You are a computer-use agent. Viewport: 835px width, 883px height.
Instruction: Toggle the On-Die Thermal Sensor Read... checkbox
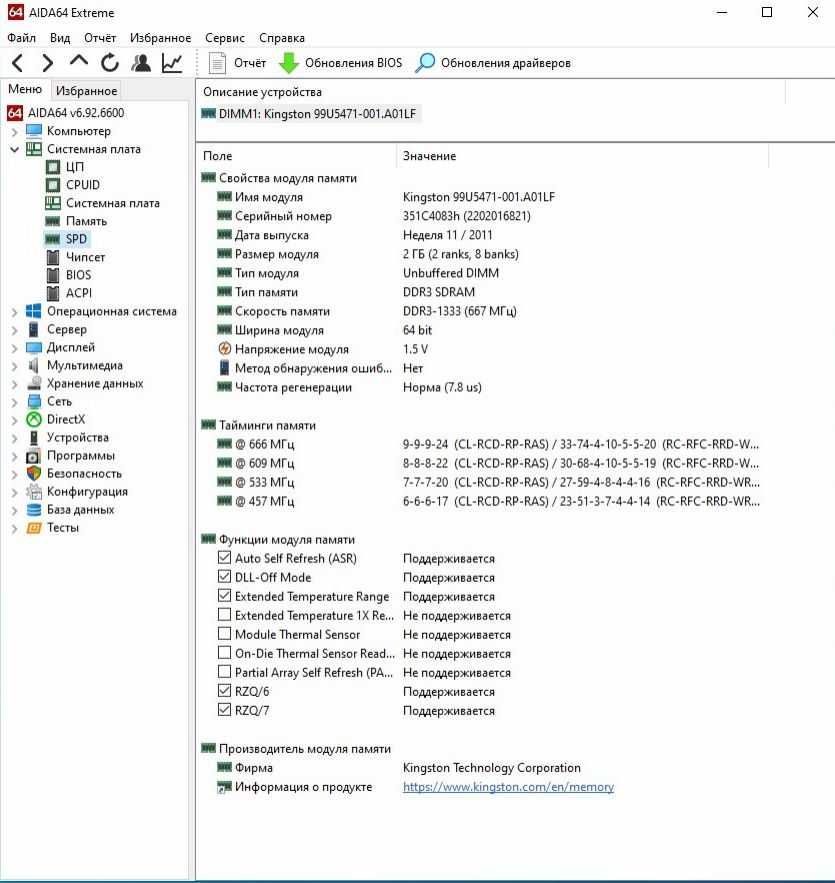224,653
